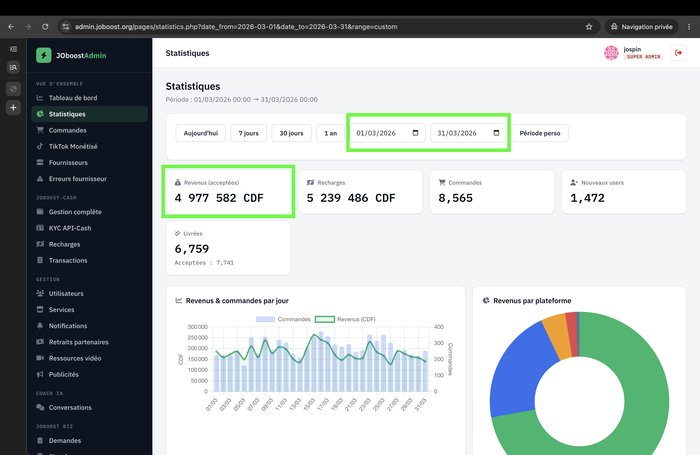Click the Nouveaux users 1,472 value

588,198
